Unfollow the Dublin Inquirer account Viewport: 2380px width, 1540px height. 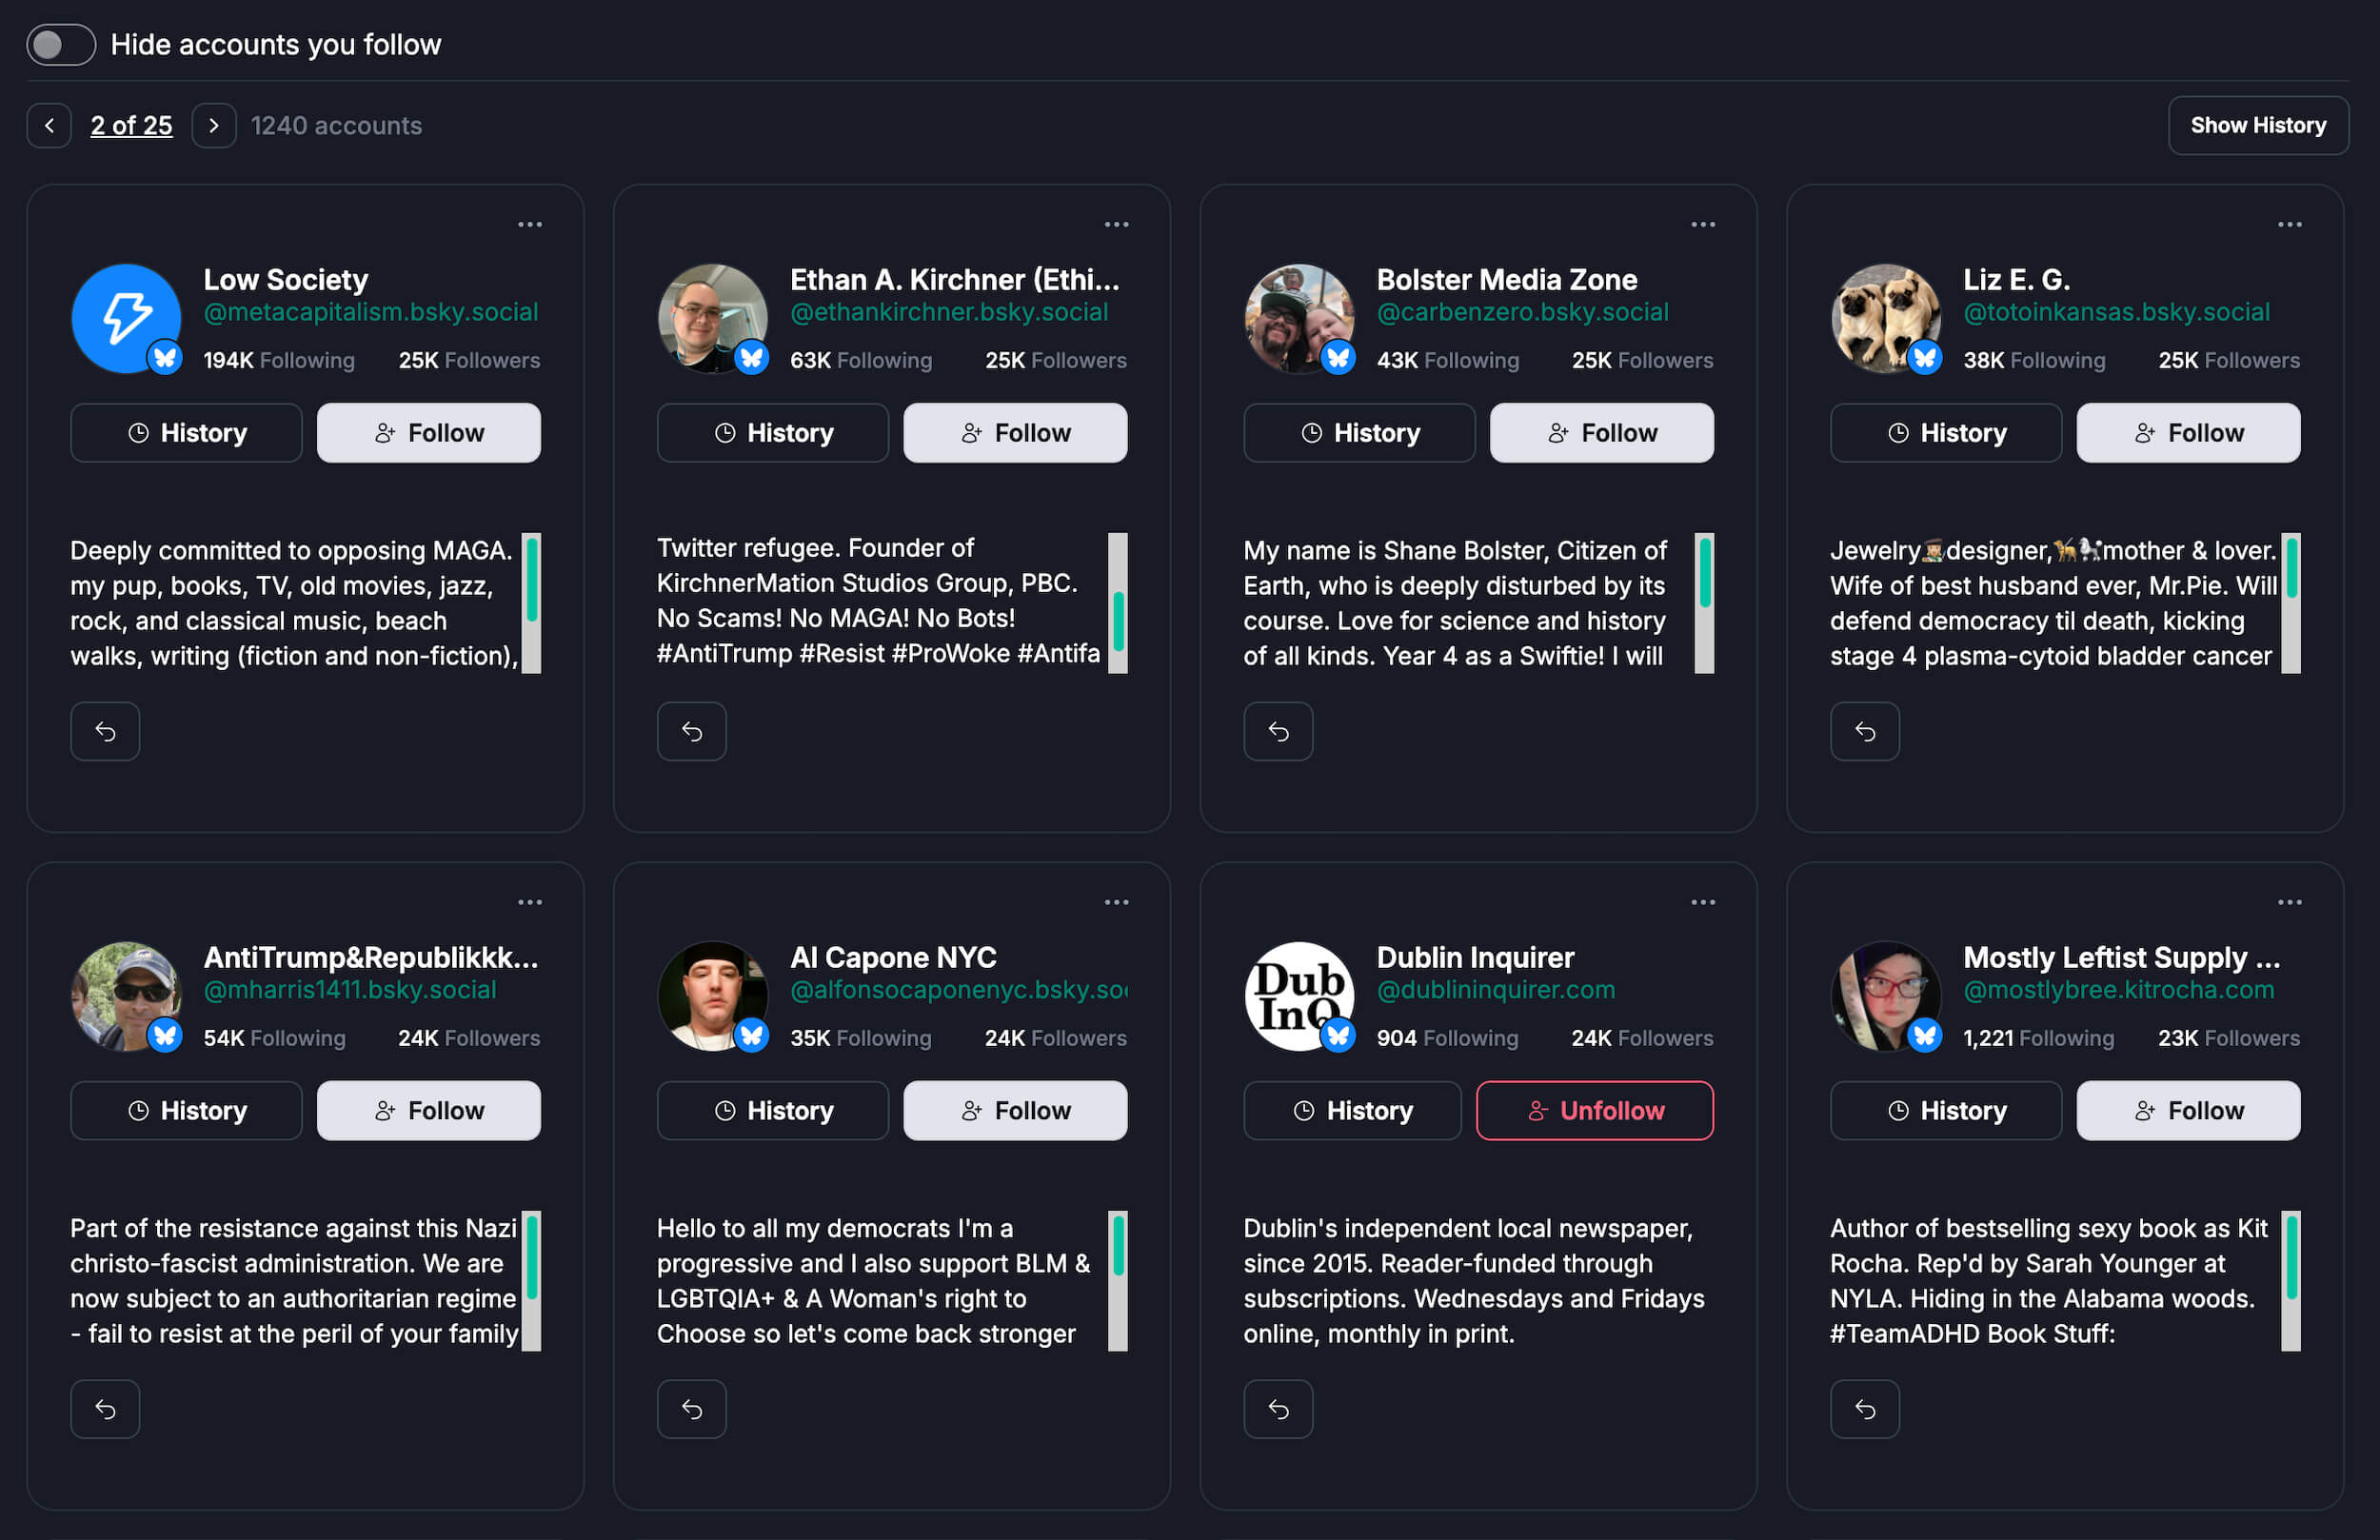pos(1594,1110)
